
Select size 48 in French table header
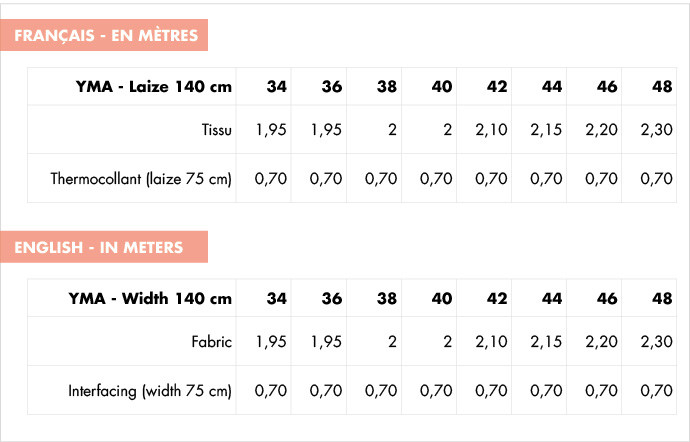(662, 86)
